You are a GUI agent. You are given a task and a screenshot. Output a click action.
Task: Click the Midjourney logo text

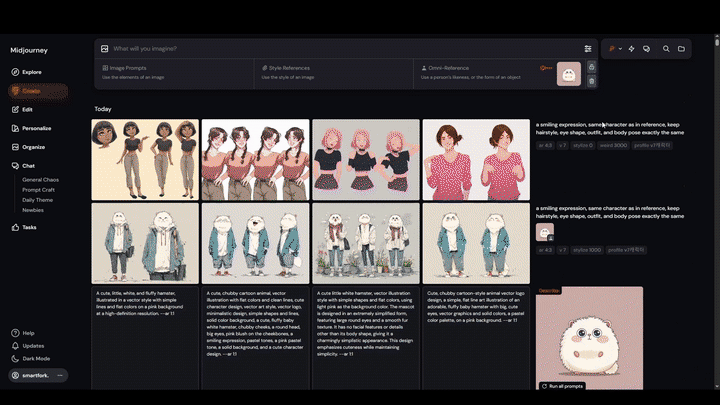(29, 51)
